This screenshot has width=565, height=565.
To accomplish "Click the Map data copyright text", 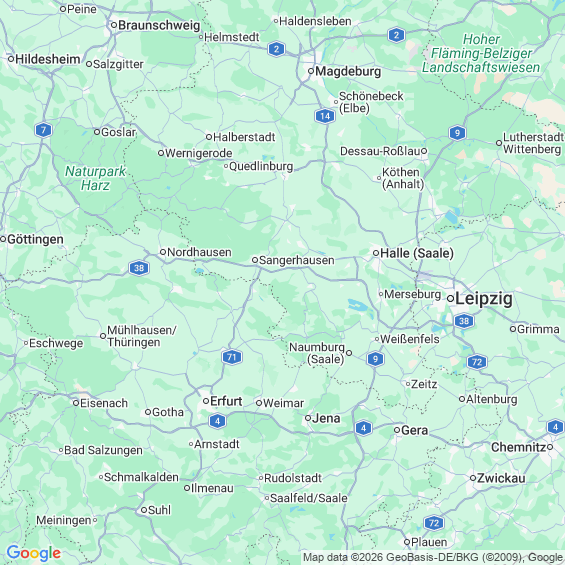I will click(x=432, y=557).
